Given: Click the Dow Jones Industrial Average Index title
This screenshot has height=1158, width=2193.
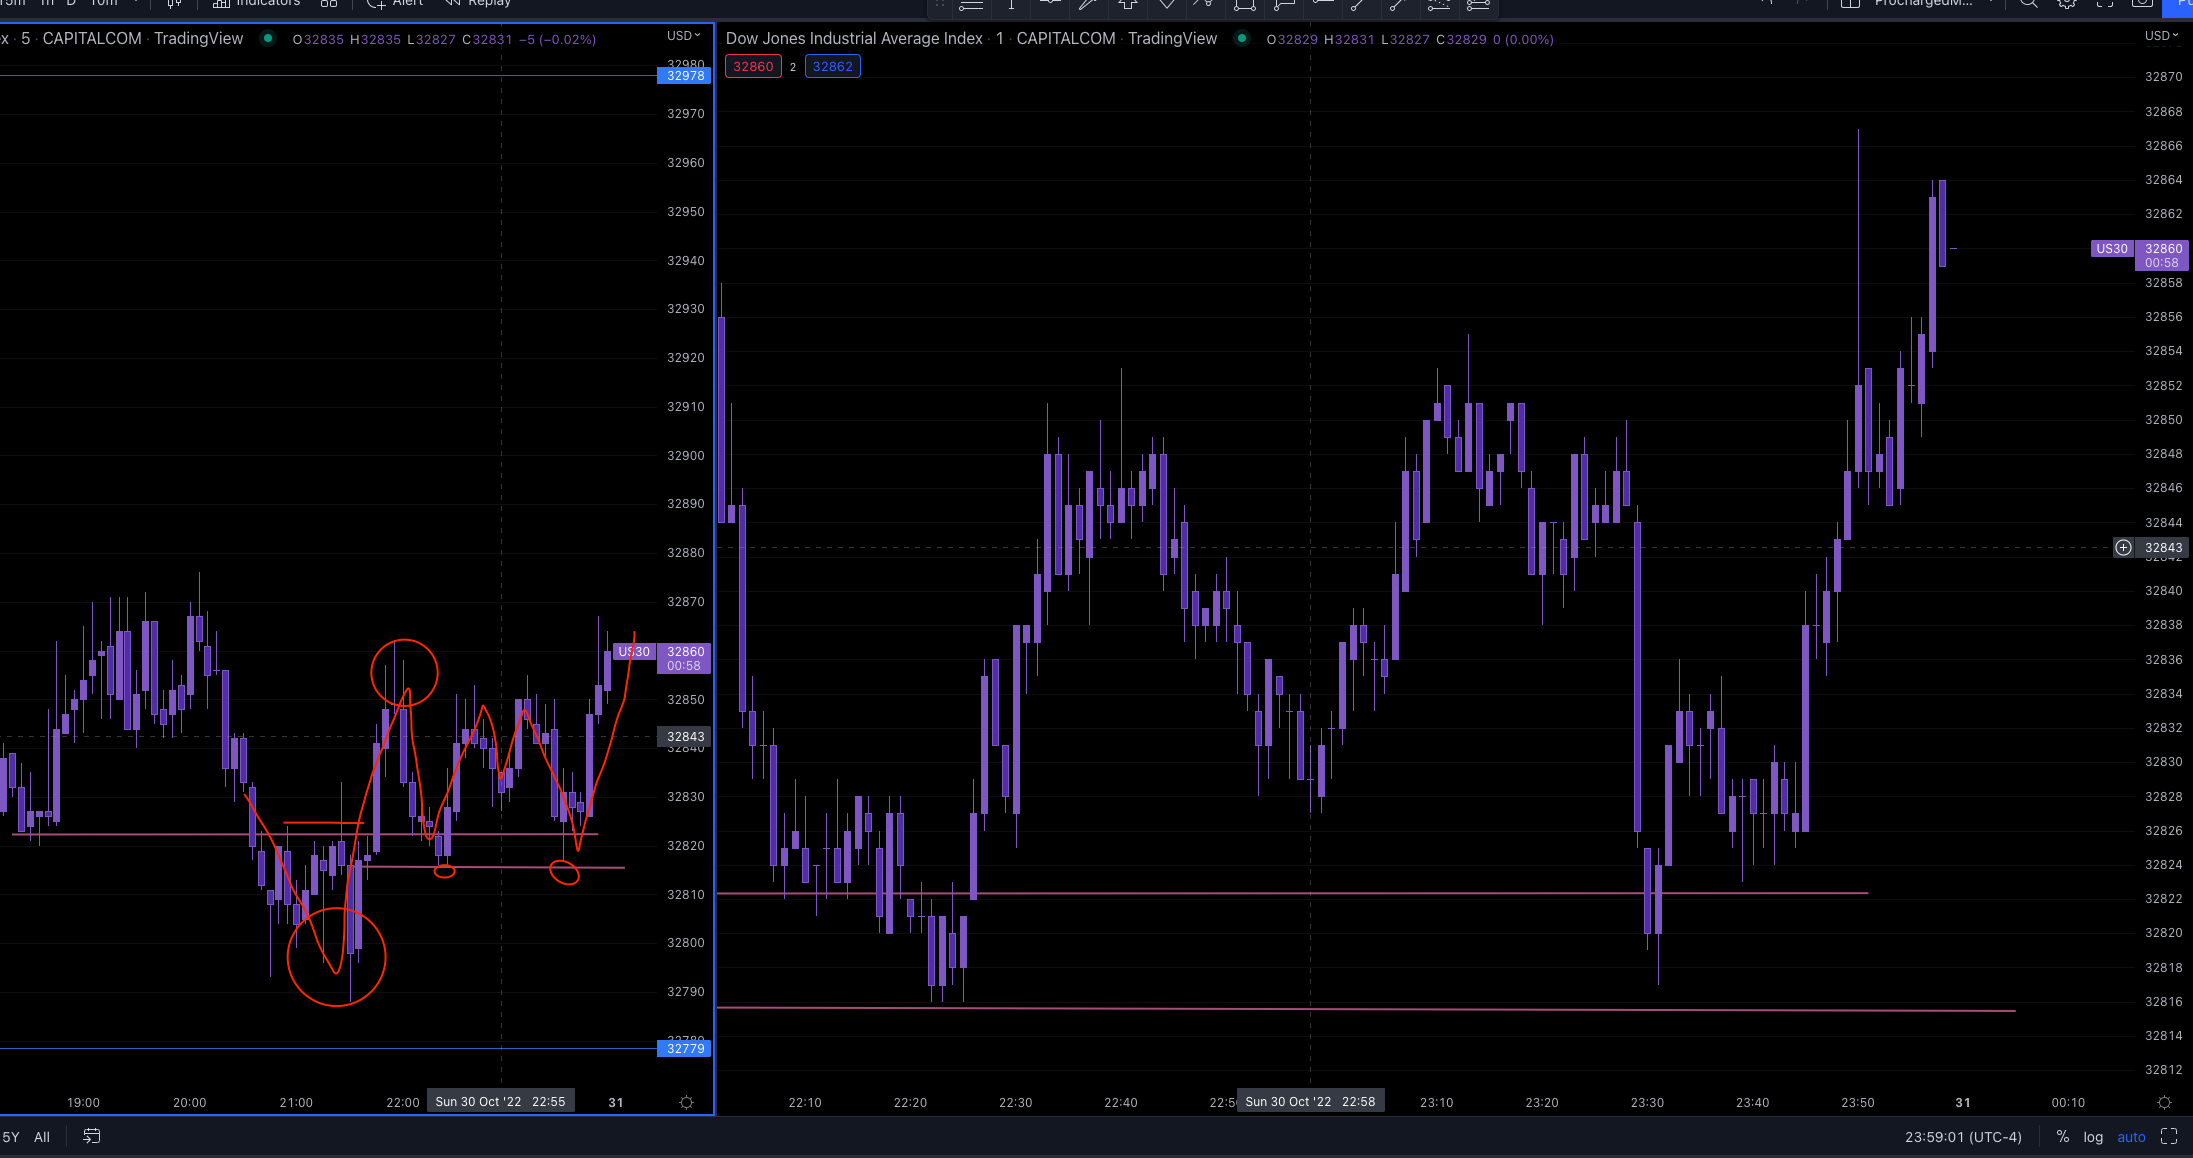Looking at the screenshot, I should point(854,38).
